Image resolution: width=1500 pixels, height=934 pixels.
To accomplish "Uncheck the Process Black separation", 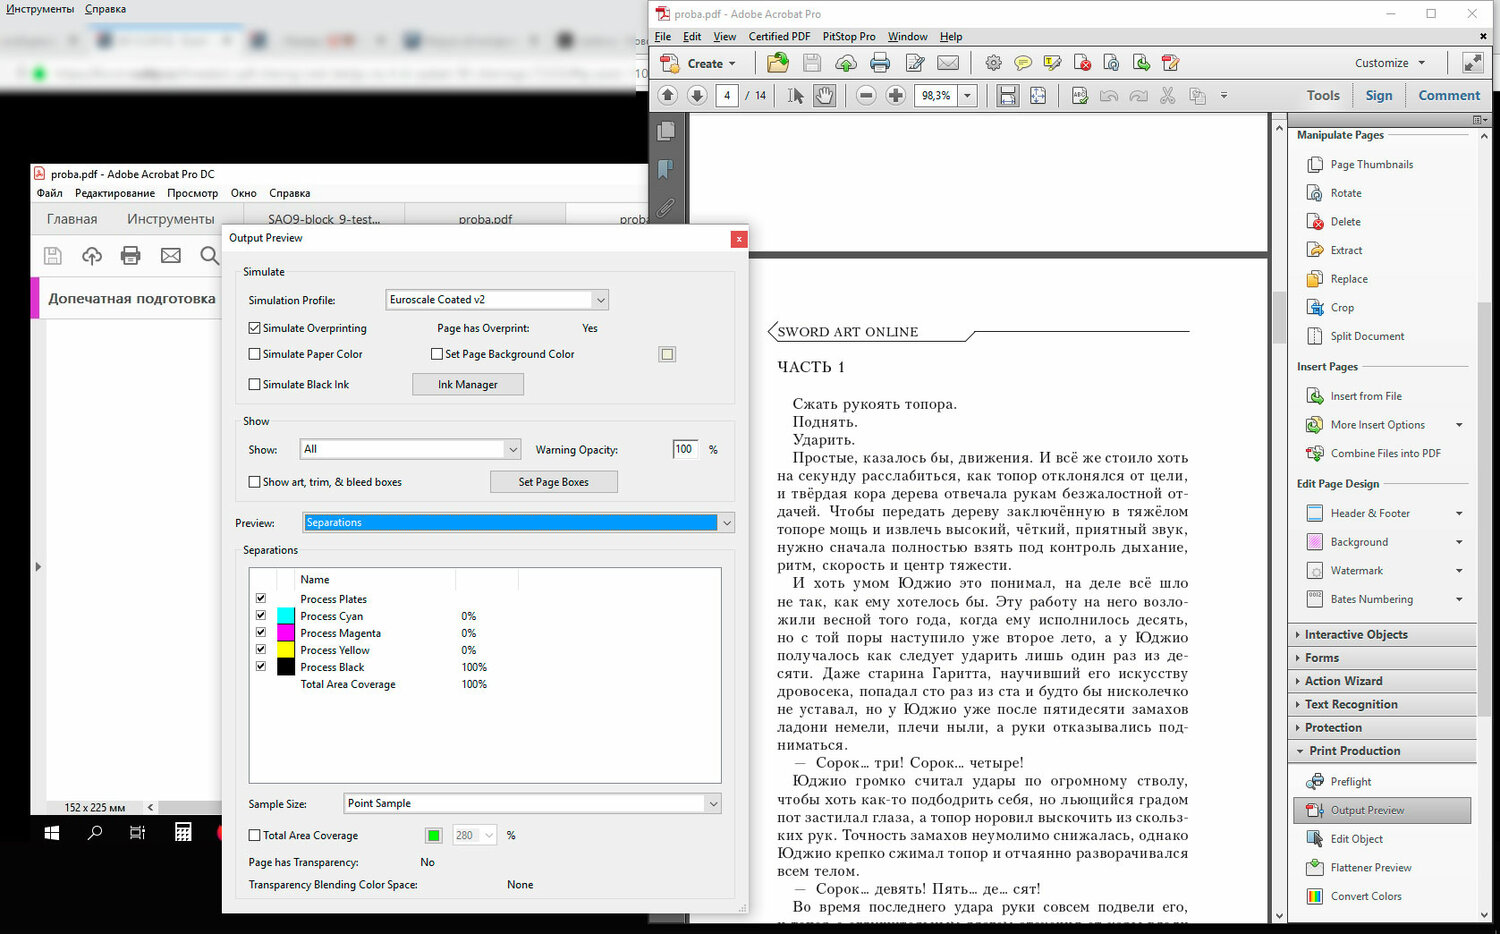I will click(261, 667).
